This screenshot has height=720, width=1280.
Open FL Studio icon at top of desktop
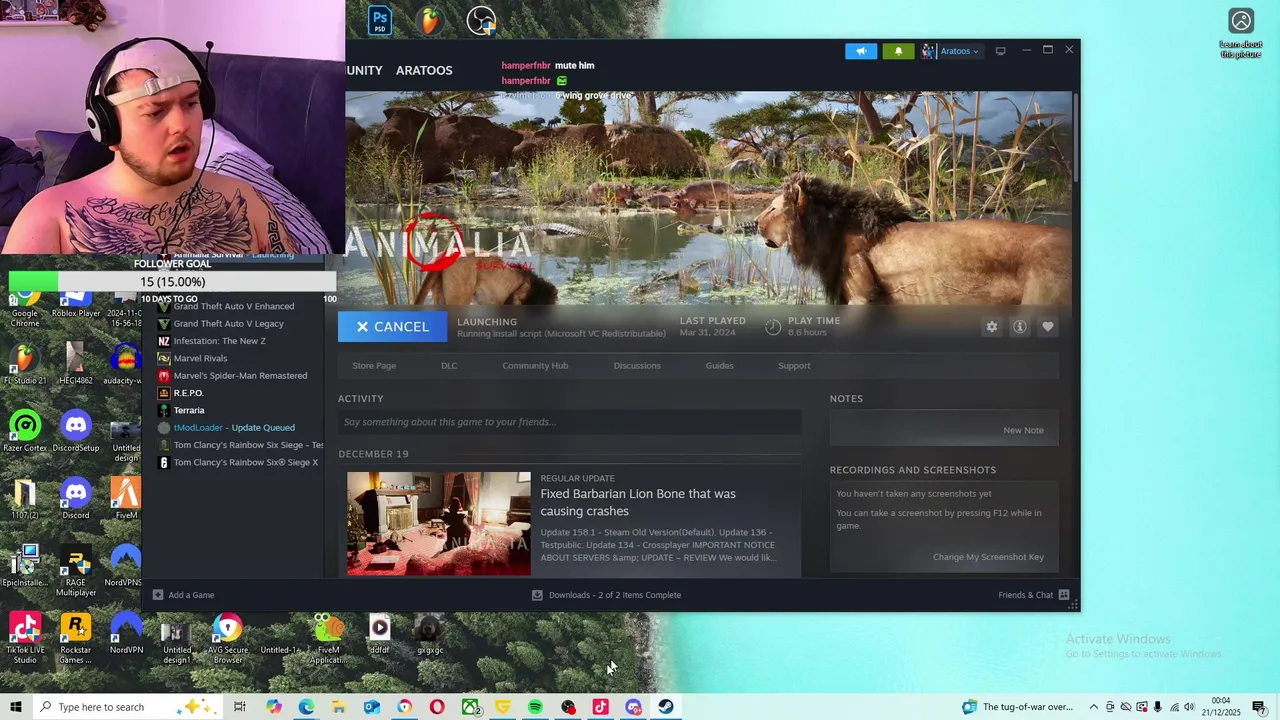(430, 20)
